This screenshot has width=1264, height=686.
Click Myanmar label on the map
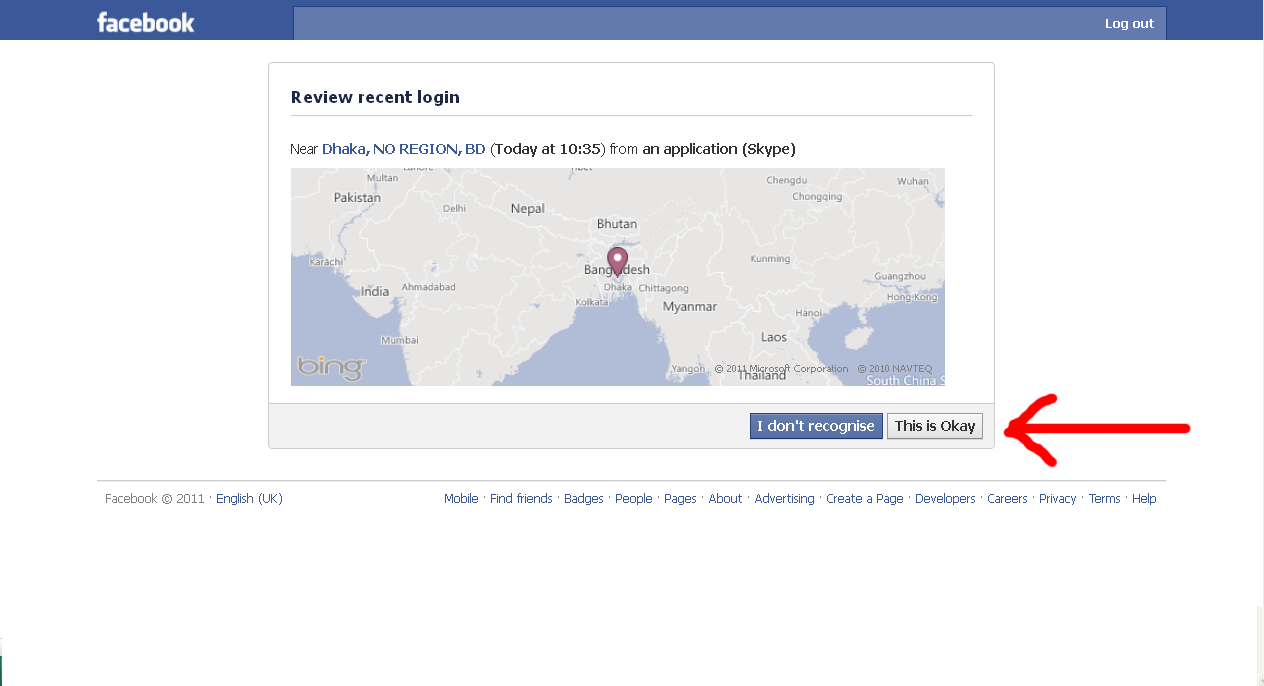[690, 307]
